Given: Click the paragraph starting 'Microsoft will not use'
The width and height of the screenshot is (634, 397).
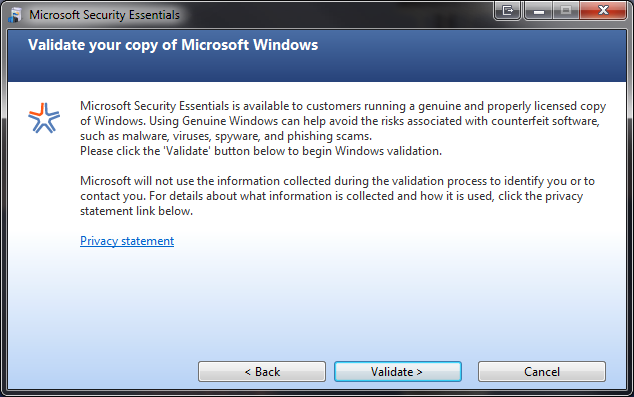Looking at the screenshot, I should pos(337,196).
